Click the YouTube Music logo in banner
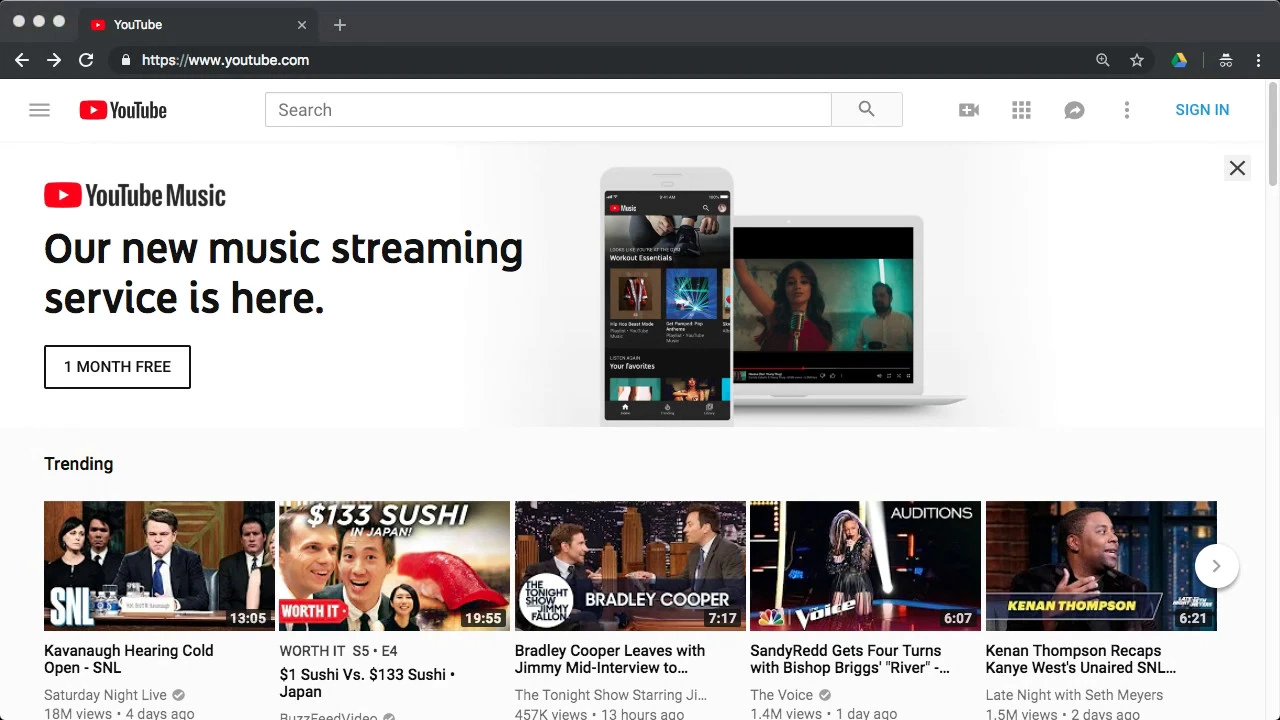Screen dimensions: 1280x720 click(x=135, y=195)
